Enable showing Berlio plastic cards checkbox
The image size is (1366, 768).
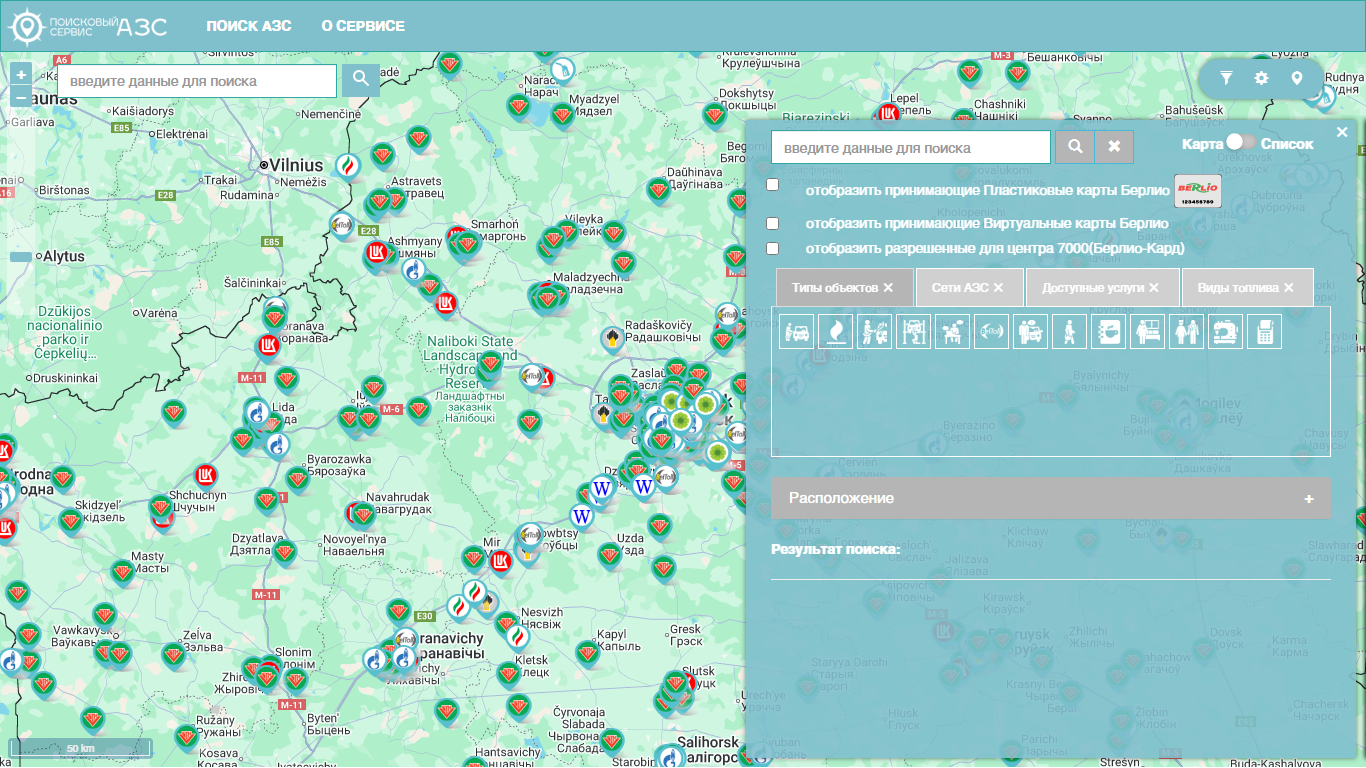click(772, 185)
